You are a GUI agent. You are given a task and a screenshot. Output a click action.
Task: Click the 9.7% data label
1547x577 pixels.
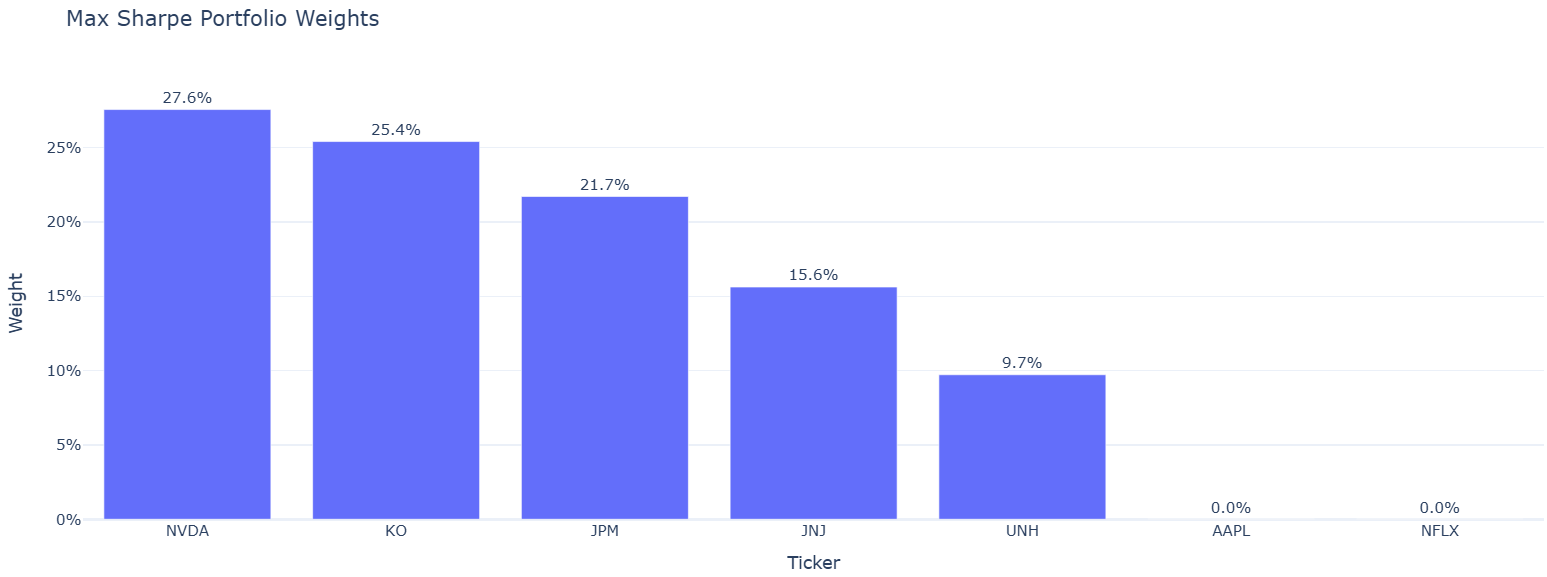coord(1022,363)
